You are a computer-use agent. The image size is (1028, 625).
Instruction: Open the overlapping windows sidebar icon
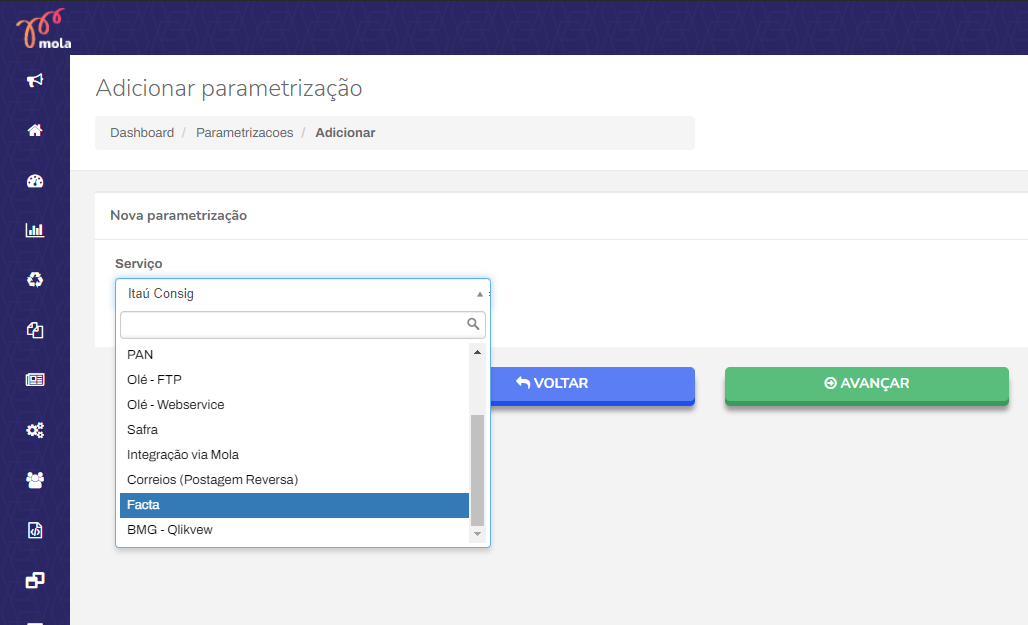point(35,580)
